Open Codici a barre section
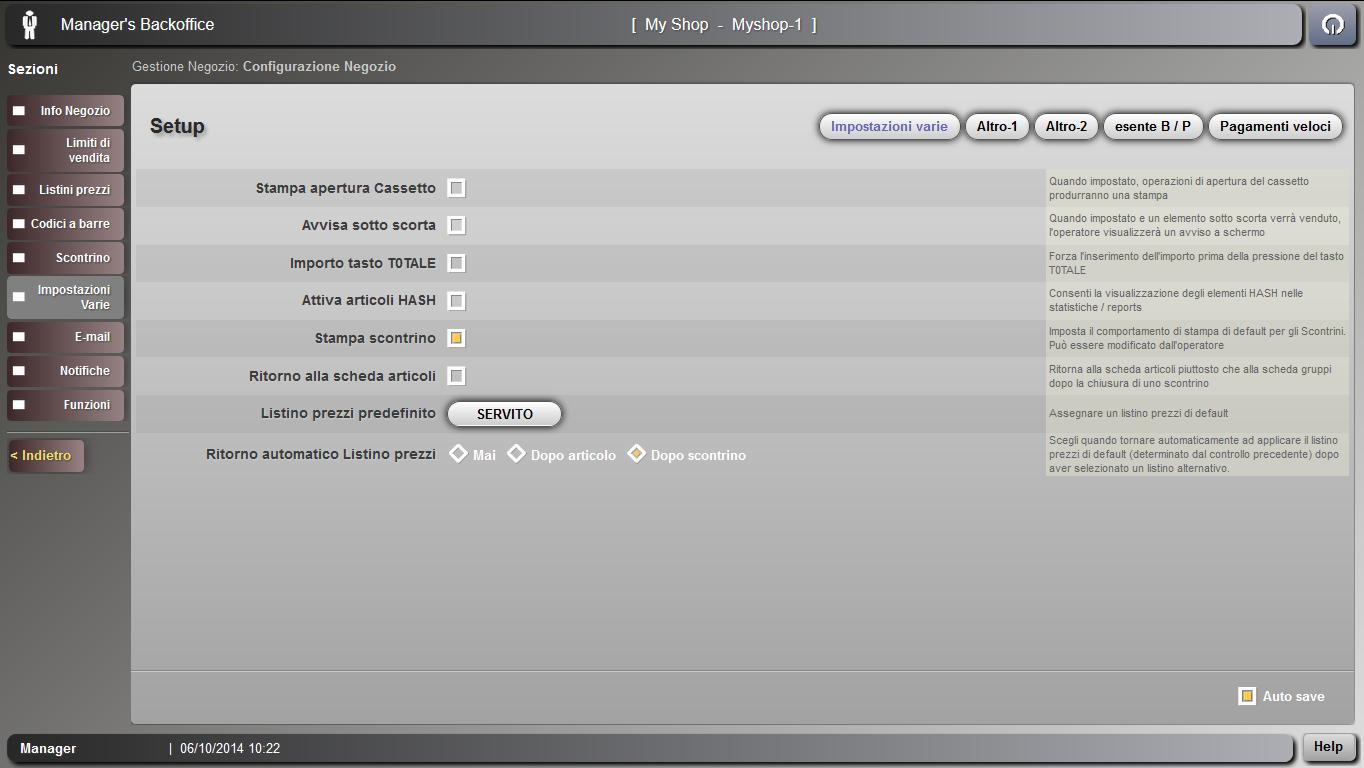The image size is (1364, 768). 66,224
